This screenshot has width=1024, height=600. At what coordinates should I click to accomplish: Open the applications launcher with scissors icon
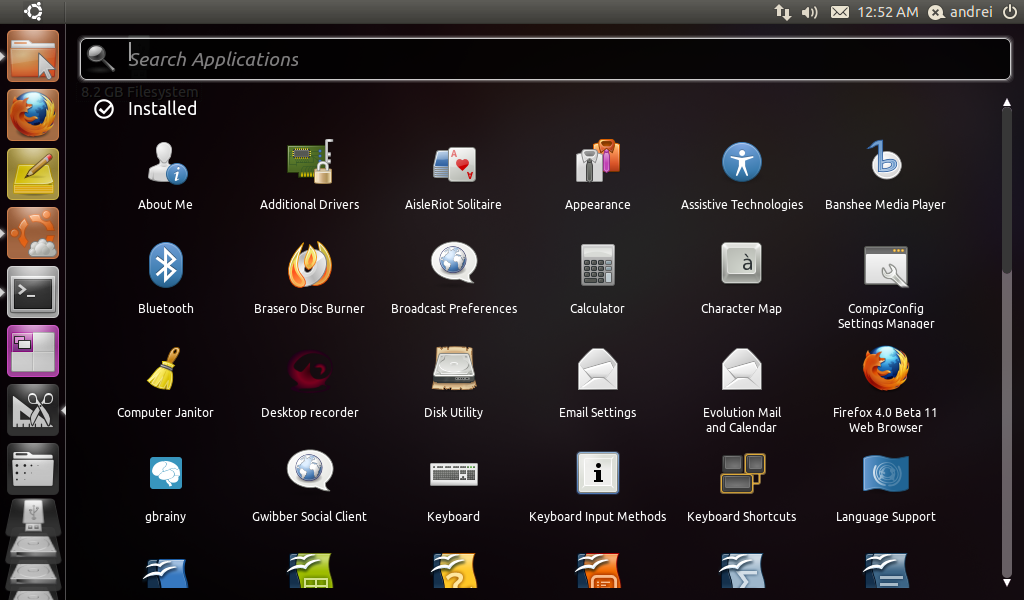click(x=33, y=410)
